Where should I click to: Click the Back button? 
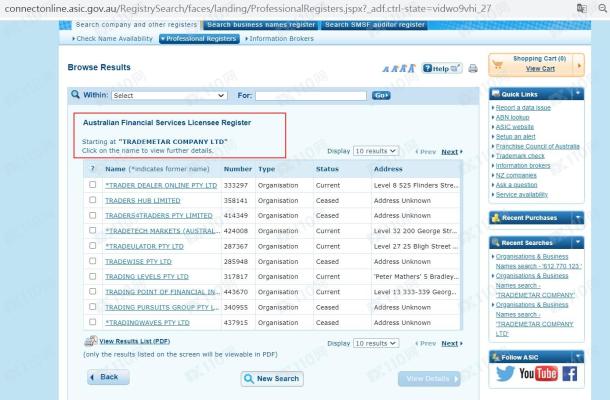click(x=108, y=377)
